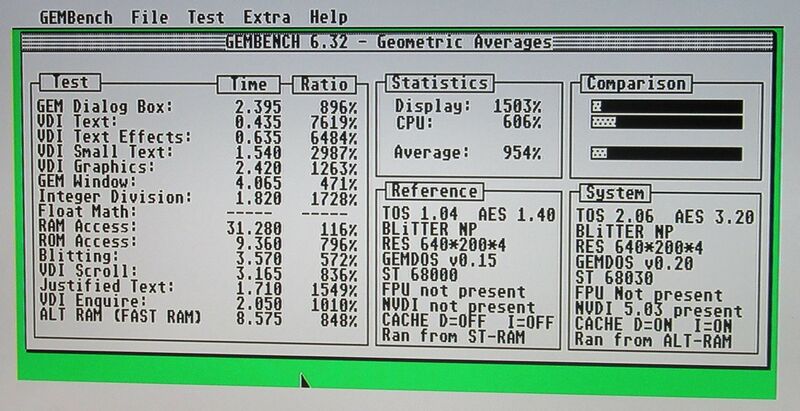Click the 31.280 RAM Access time value
The height and width of the screenshot is (411, 800).
click(254, 228)
